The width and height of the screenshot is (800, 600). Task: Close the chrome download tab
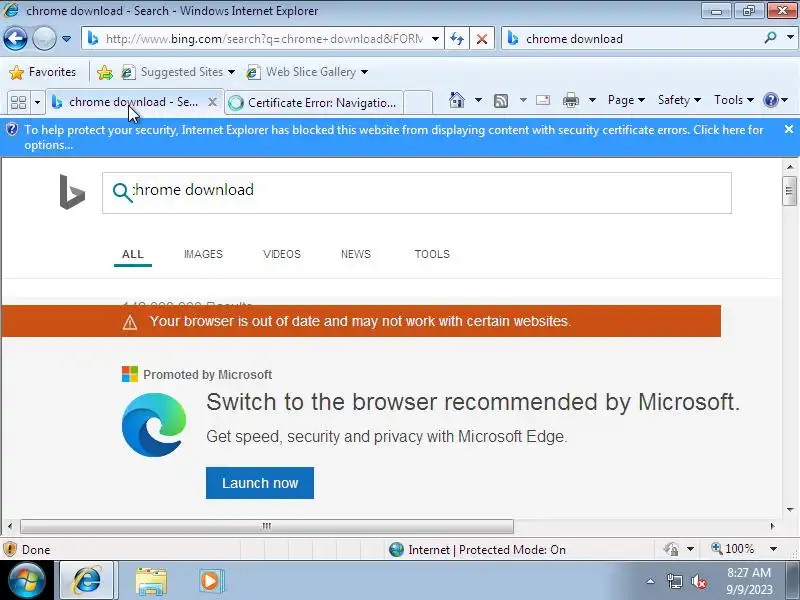[x=212, y=102]
